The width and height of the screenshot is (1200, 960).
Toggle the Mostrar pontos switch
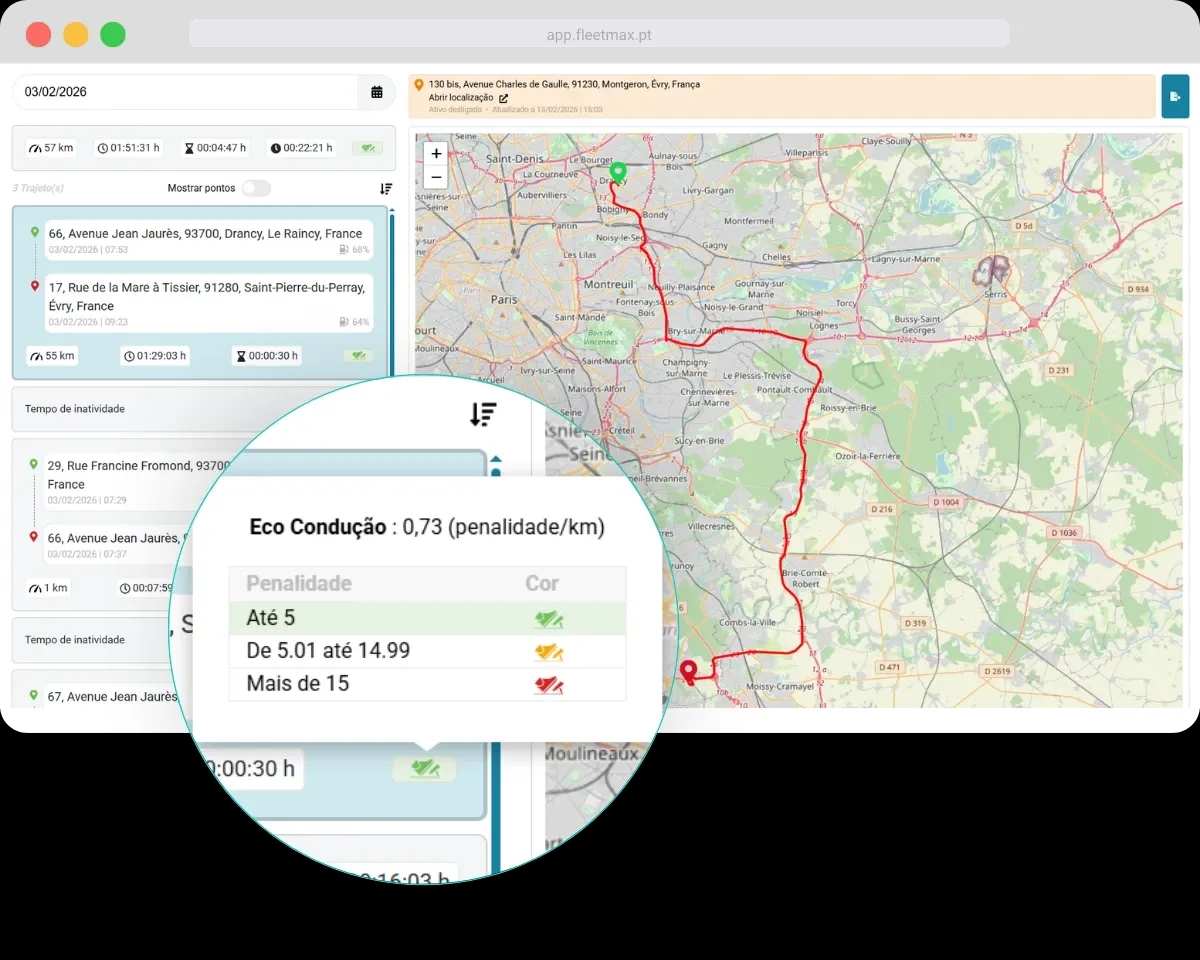pyautogui.click(x=256, y=188)
